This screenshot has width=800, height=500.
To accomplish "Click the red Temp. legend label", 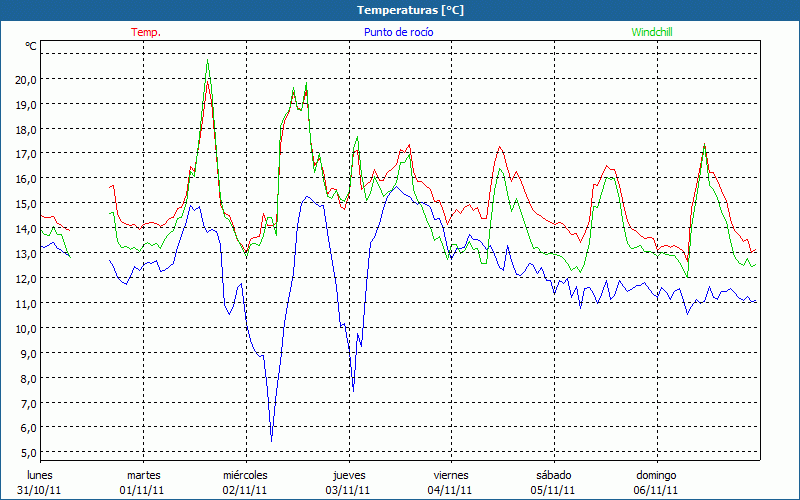I will pyautogui.click(x=145, y=32).
